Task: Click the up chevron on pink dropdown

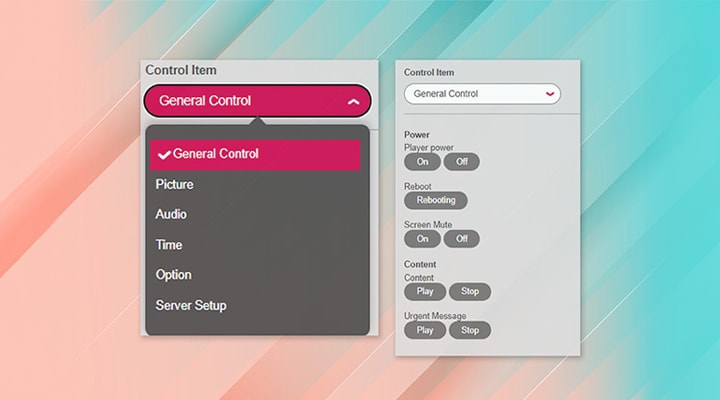Action: tap(353, 101)
